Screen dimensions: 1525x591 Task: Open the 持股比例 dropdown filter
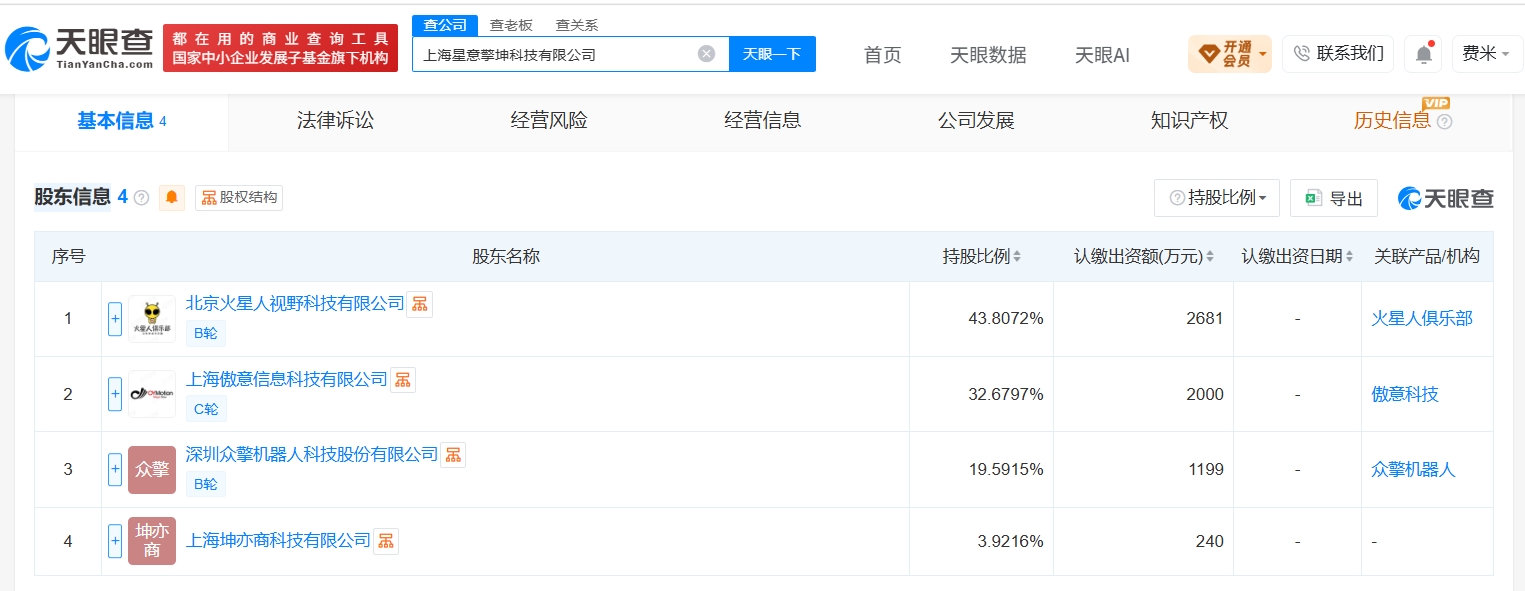[x=1217, y=198]
